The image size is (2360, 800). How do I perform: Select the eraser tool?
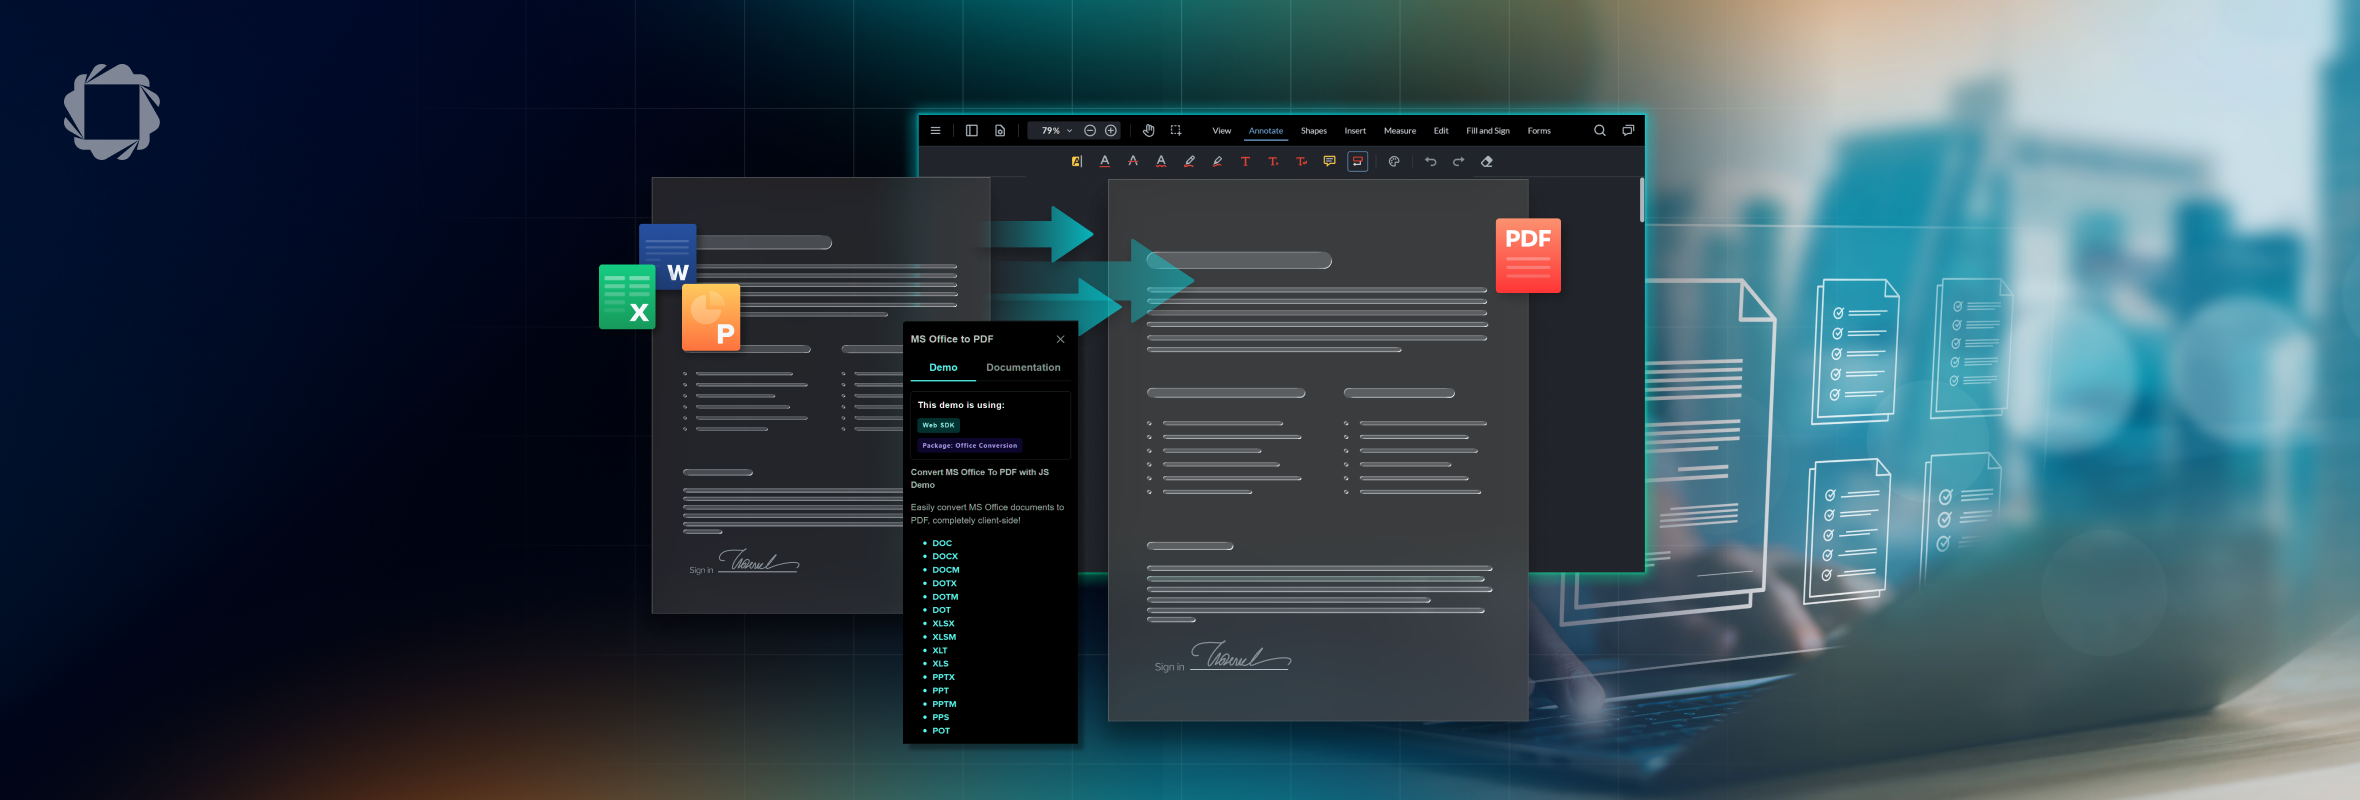click(x=1487, y=161)
